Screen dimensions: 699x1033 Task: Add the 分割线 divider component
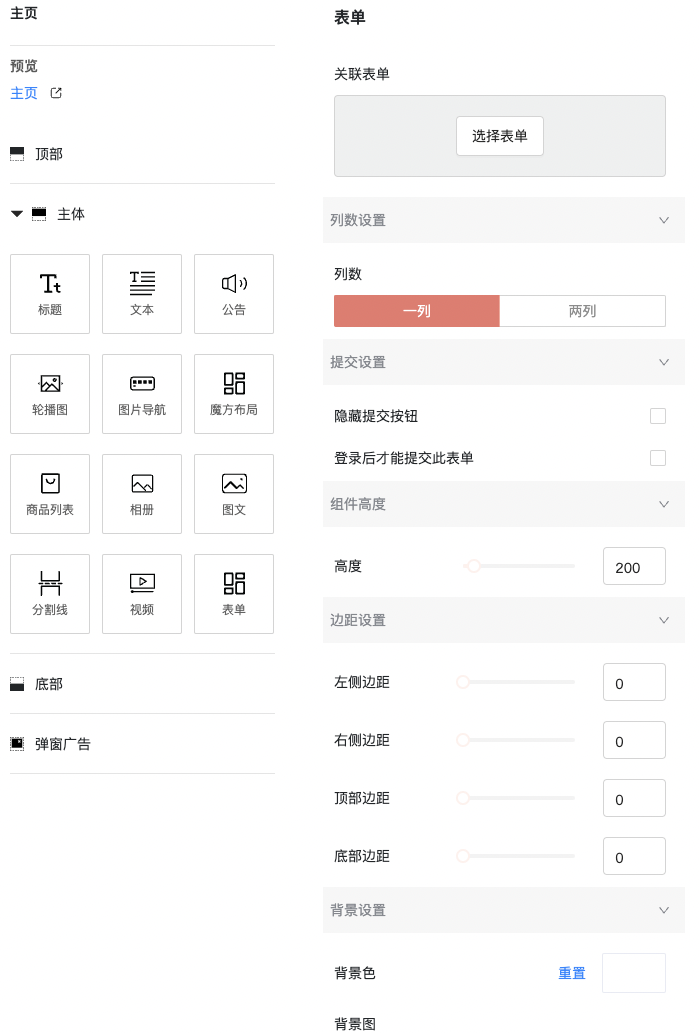coord(50,594)
